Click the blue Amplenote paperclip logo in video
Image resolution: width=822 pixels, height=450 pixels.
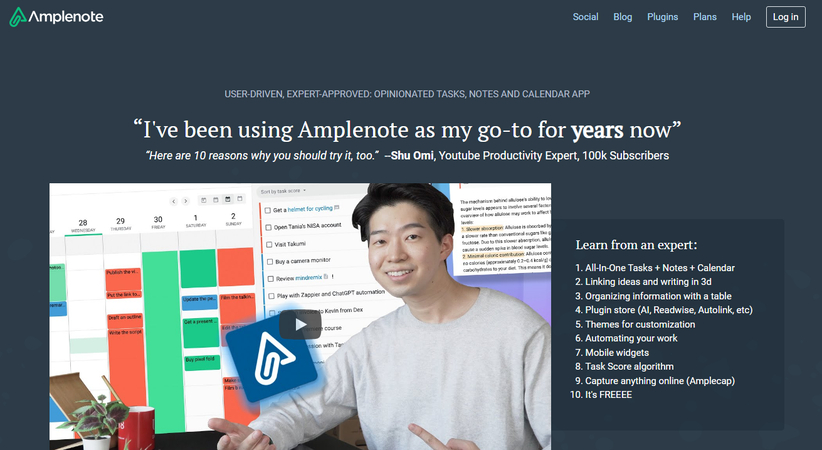272,357
